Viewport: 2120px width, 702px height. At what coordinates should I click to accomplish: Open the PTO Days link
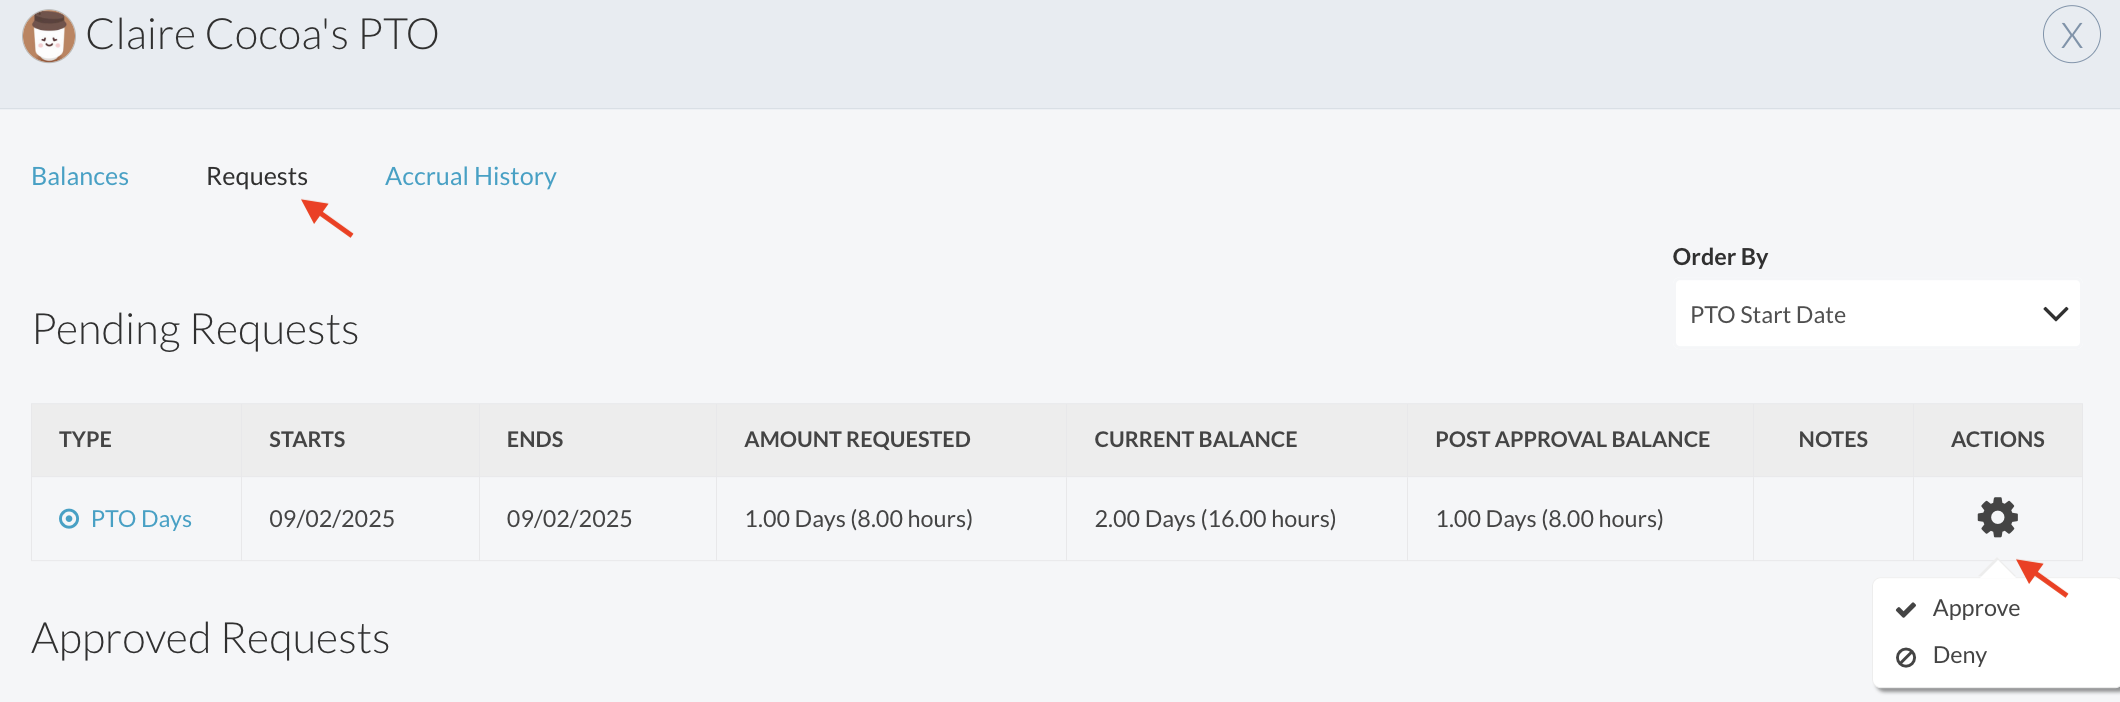tap(141, 518)
